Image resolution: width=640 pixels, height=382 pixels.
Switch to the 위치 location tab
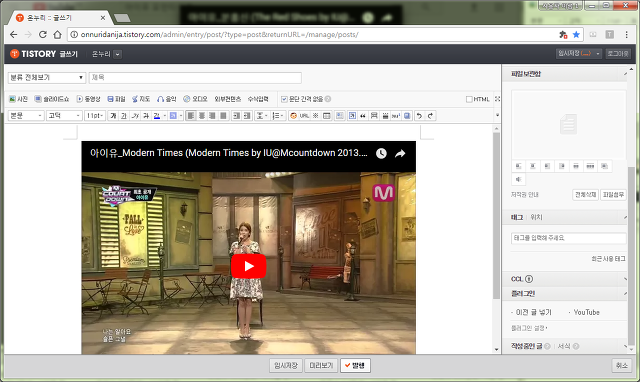pos(536,218)
